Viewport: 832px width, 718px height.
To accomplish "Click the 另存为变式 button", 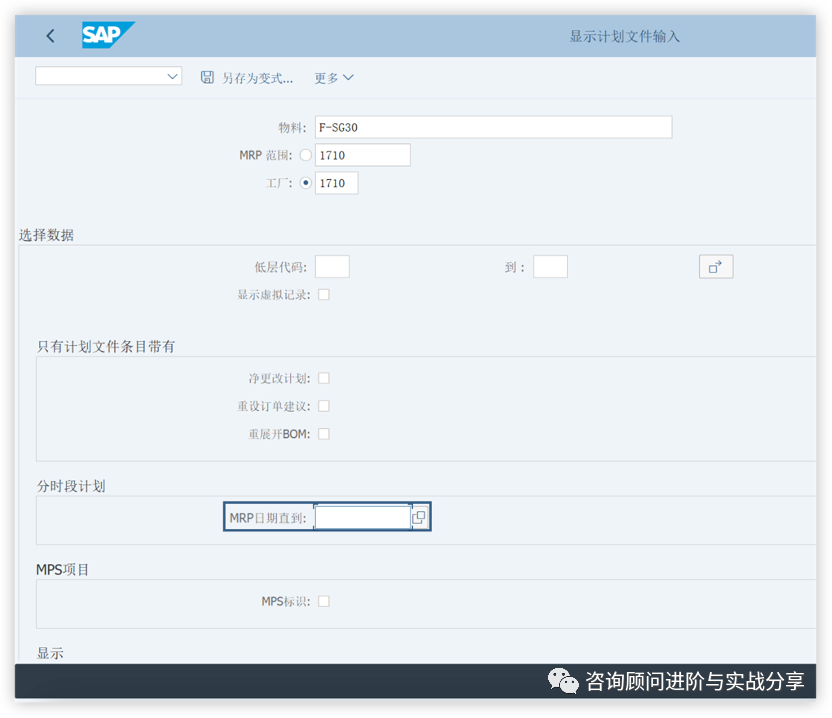I will (256, 76).
